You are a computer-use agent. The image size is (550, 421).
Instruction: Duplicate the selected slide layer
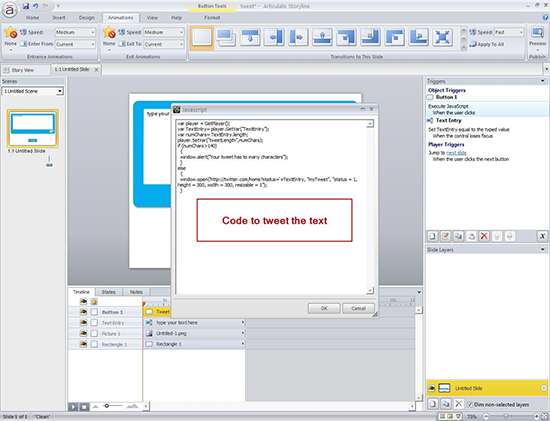(x=445, y=404)
